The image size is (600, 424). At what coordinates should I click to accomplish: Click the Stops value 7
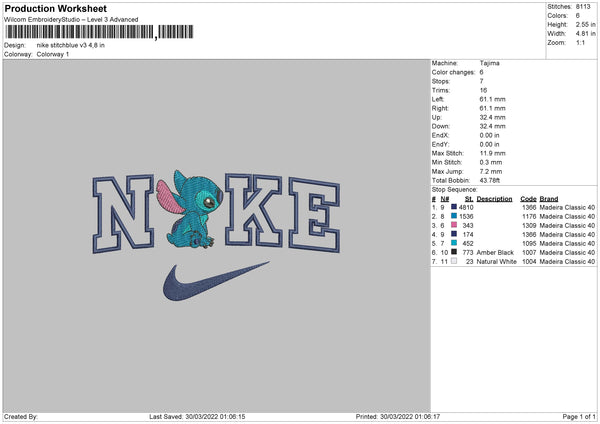[x=481, y=81]
